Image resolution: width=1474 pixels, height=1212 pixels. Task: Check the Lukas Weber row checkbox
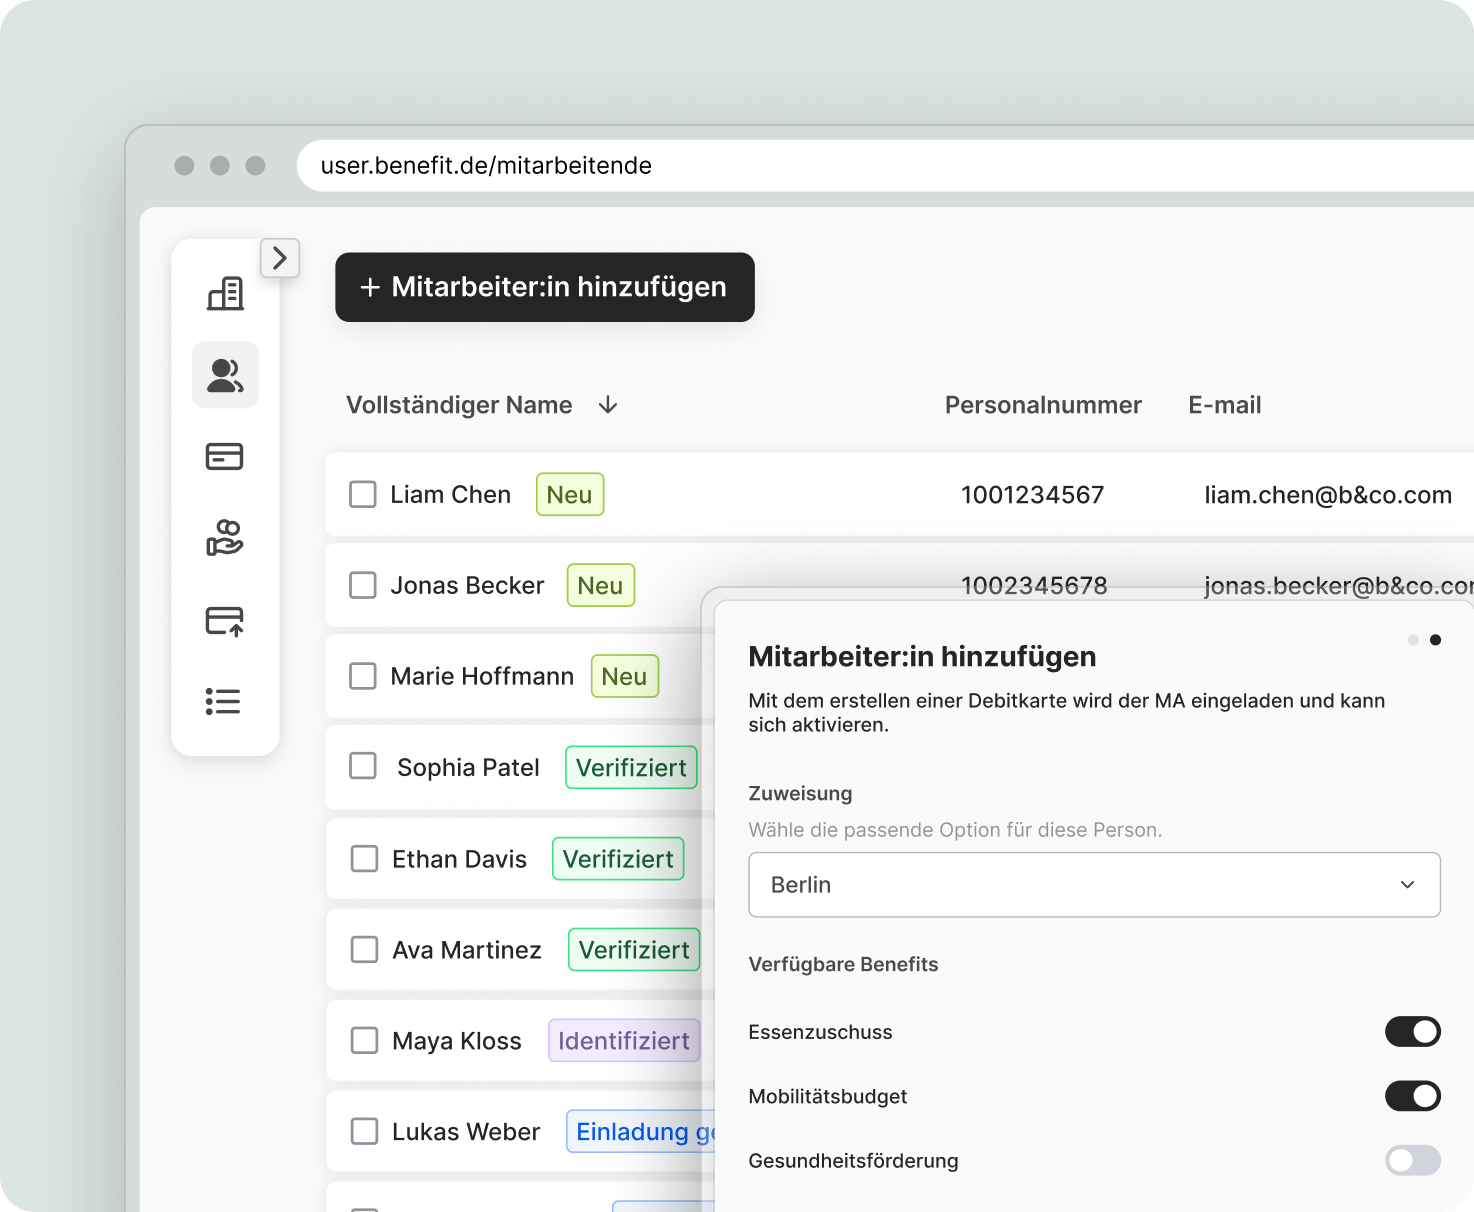[365, 1131]
